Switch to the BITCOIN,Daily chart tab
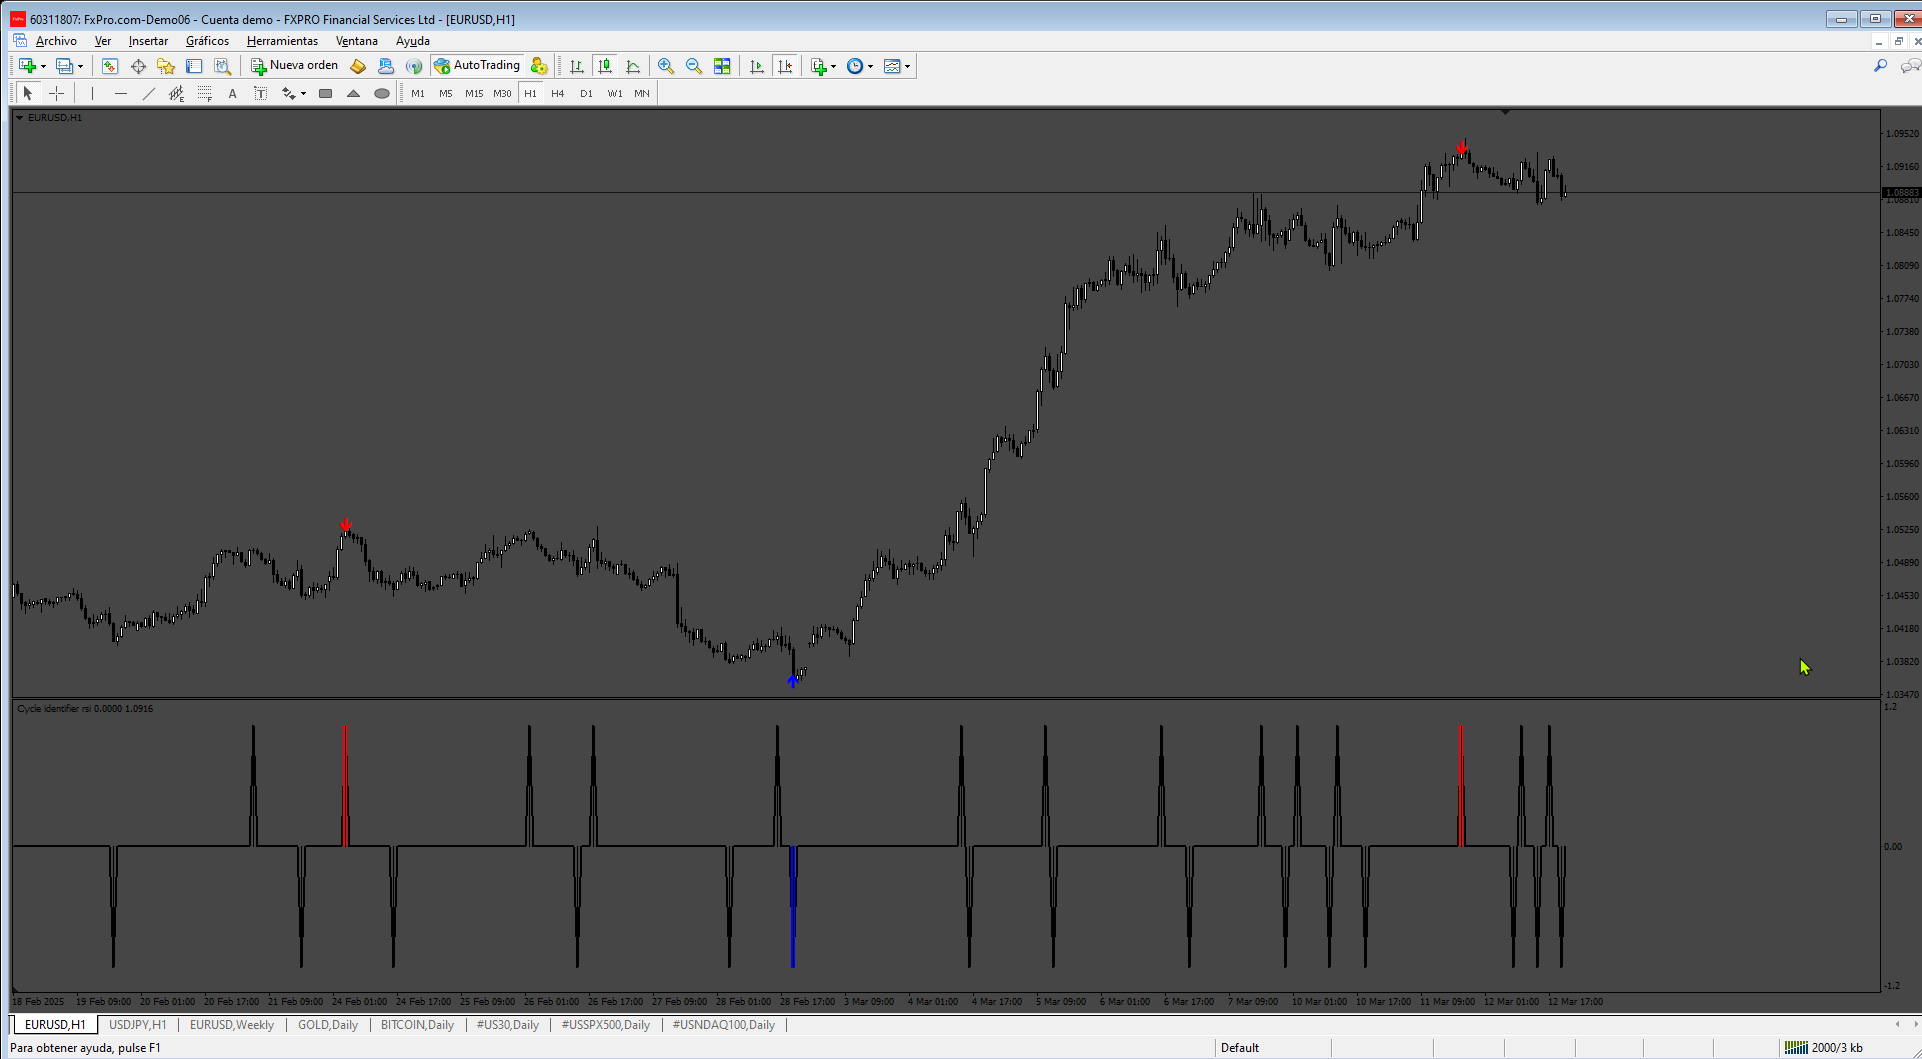 tap(417, 1025)
